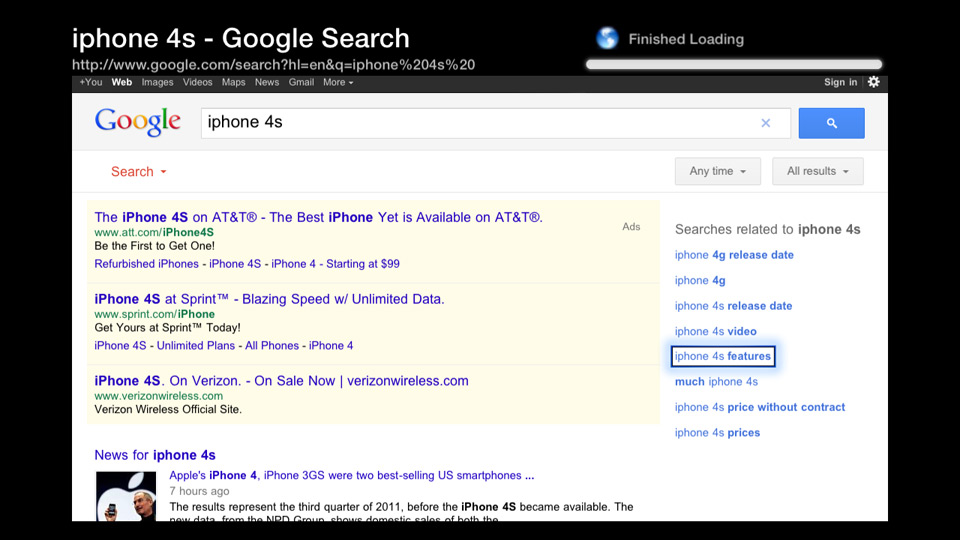Go to Videos in the top bar
Viewport: 960px width, 540px height.
(197, 82)
